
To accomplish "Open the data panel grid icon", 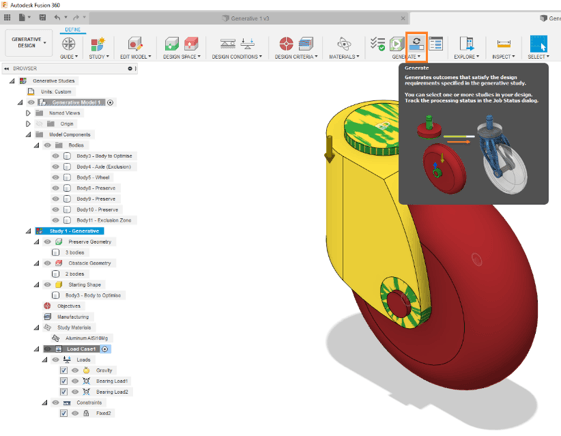I will tap(7, 17).
